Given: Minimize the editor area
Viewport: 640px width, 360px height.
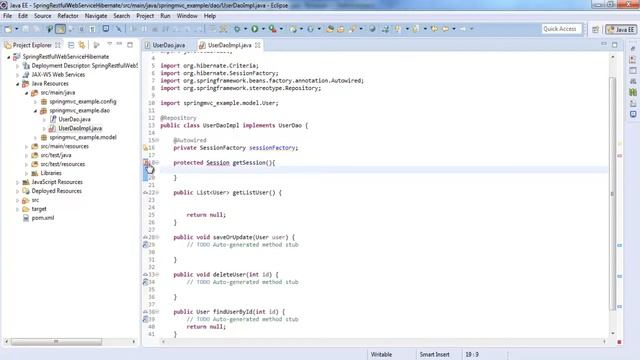Looking at the screenshot, I should (604, 44).
